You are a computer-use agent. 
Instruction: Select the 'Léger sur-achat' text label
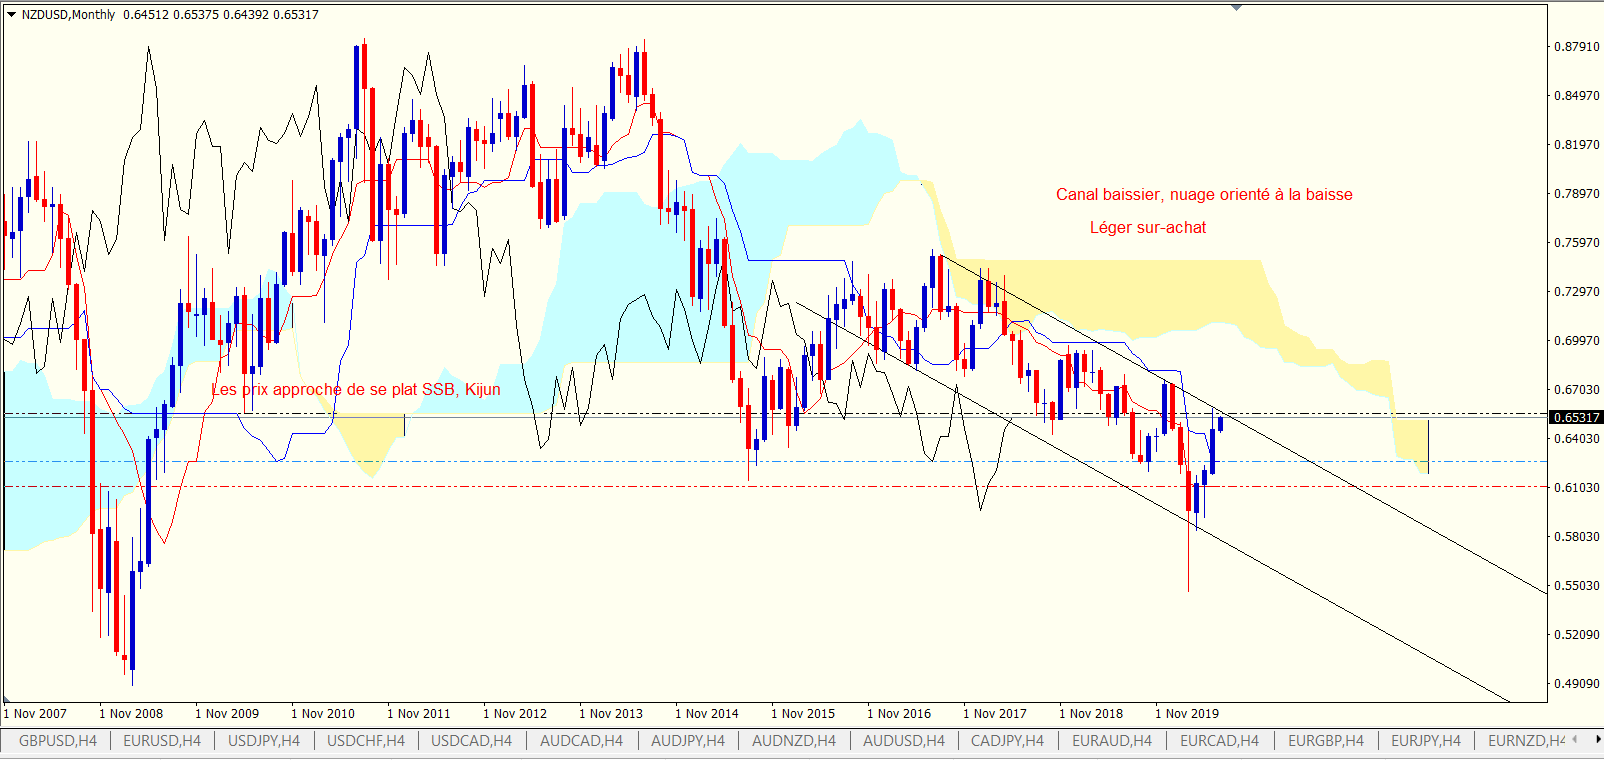click(x=1148, y=228)
